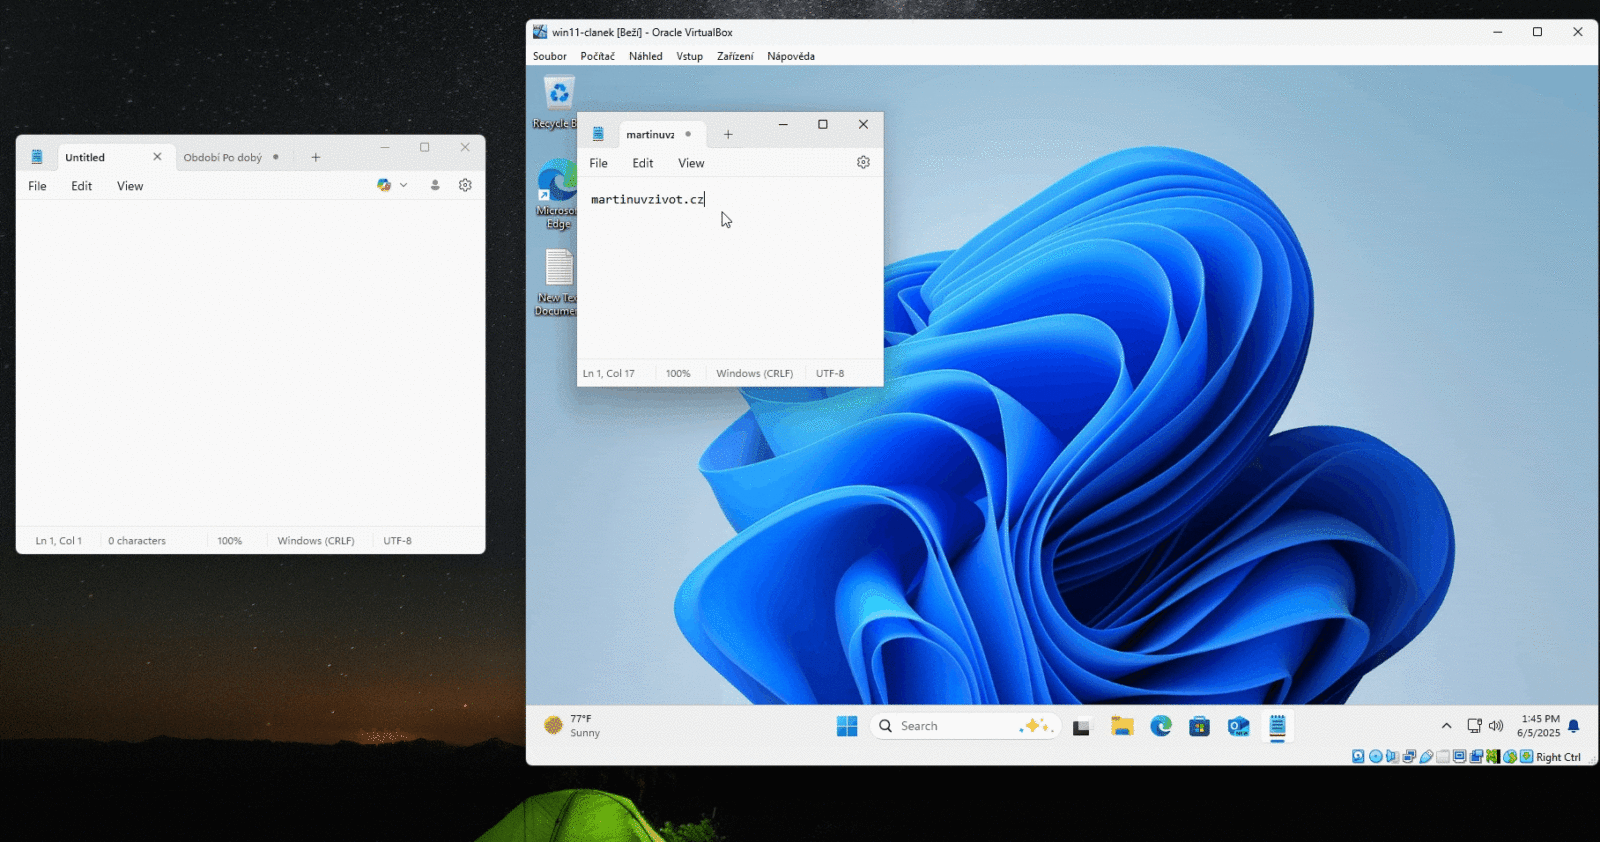Image resolution: width=1600 pixels, height=842 pixels.
Task: Open the Zařízení menu in VirtualBox
Action: click(735, 56)
